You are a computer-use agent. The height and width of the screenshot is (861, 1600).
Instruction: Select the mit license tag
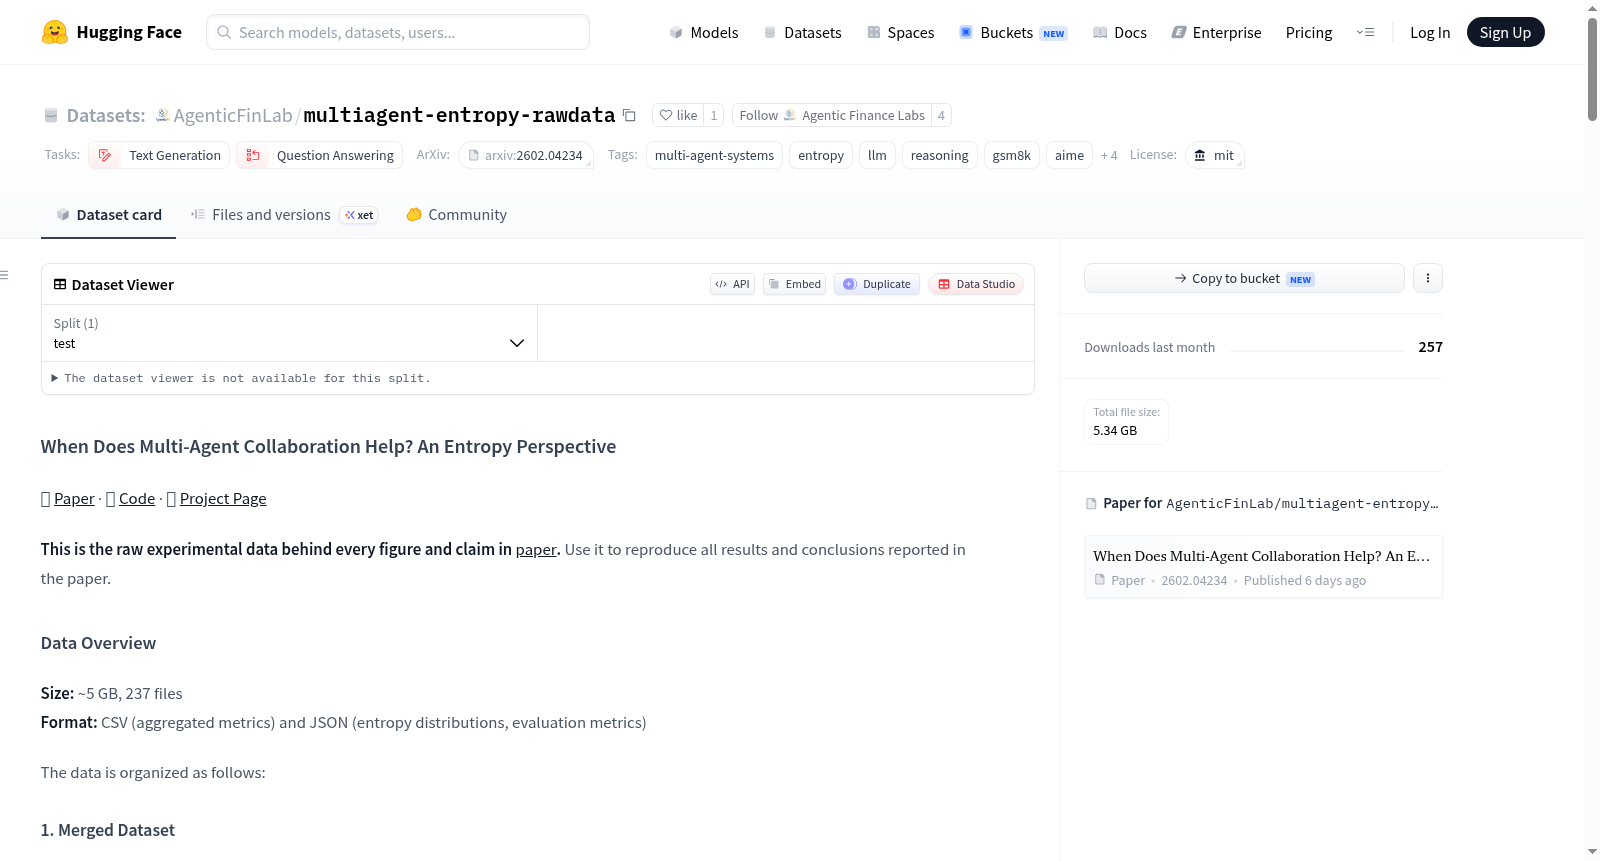(1214, 155)
